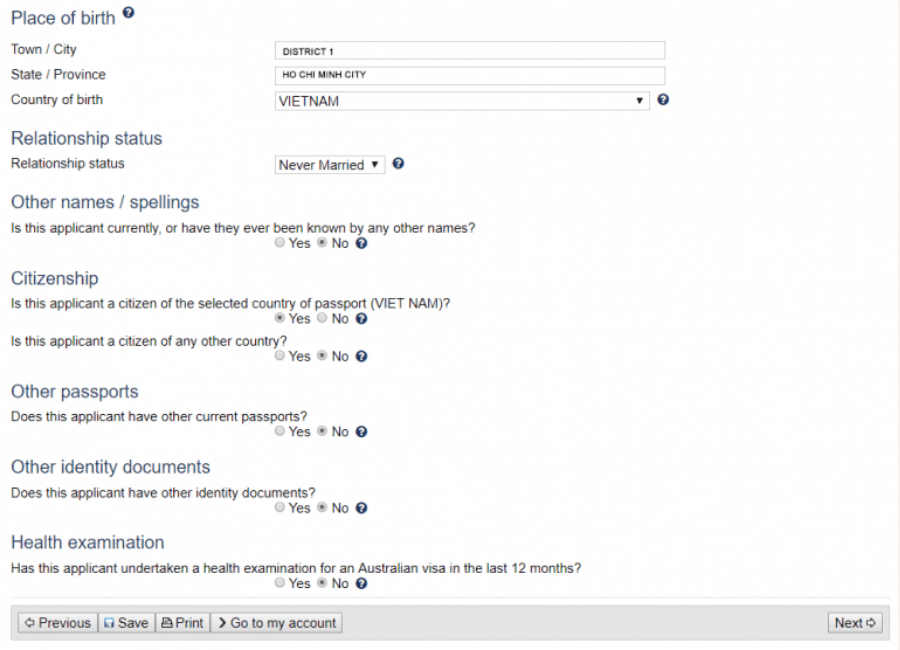Open help for other current passports question
This screenshot has width=900, height=650.
(362, 432)
